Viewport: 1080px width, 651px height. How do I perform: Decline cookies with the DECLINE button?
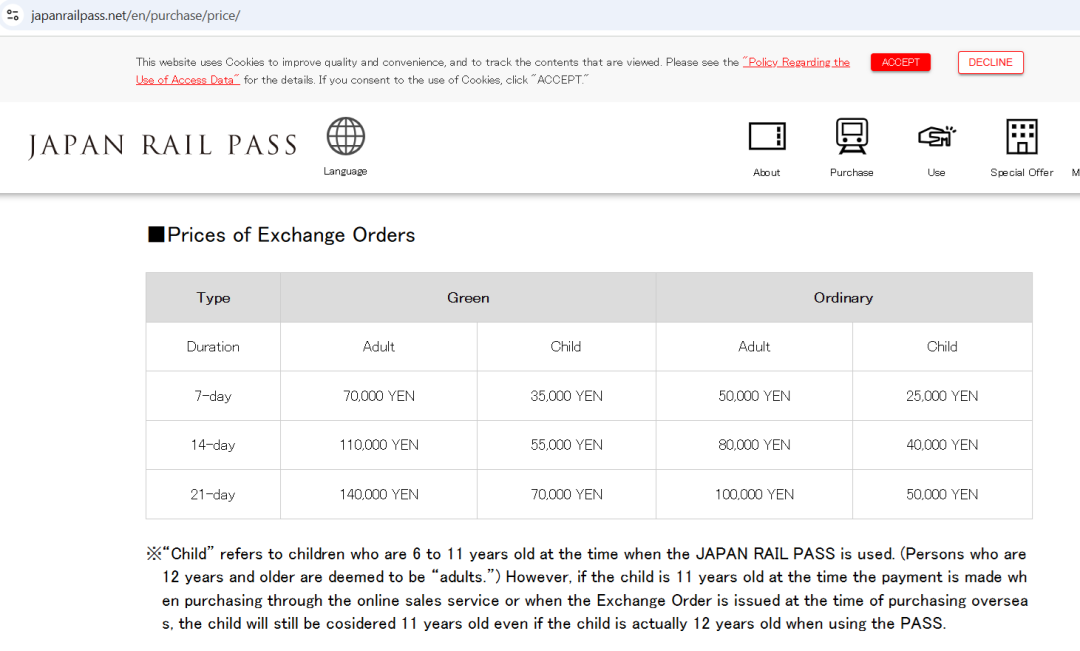[990, 62]
